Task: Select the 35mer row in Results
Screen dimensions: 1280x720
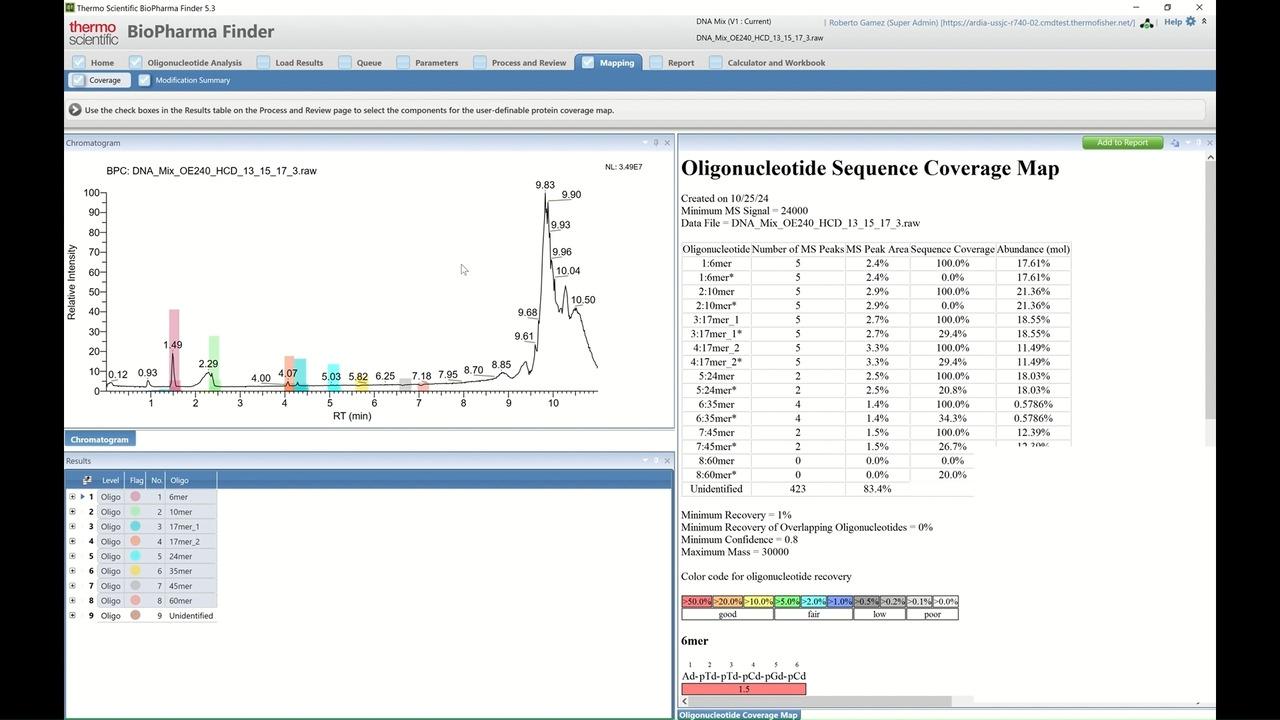Action: [x=180, y=571]
